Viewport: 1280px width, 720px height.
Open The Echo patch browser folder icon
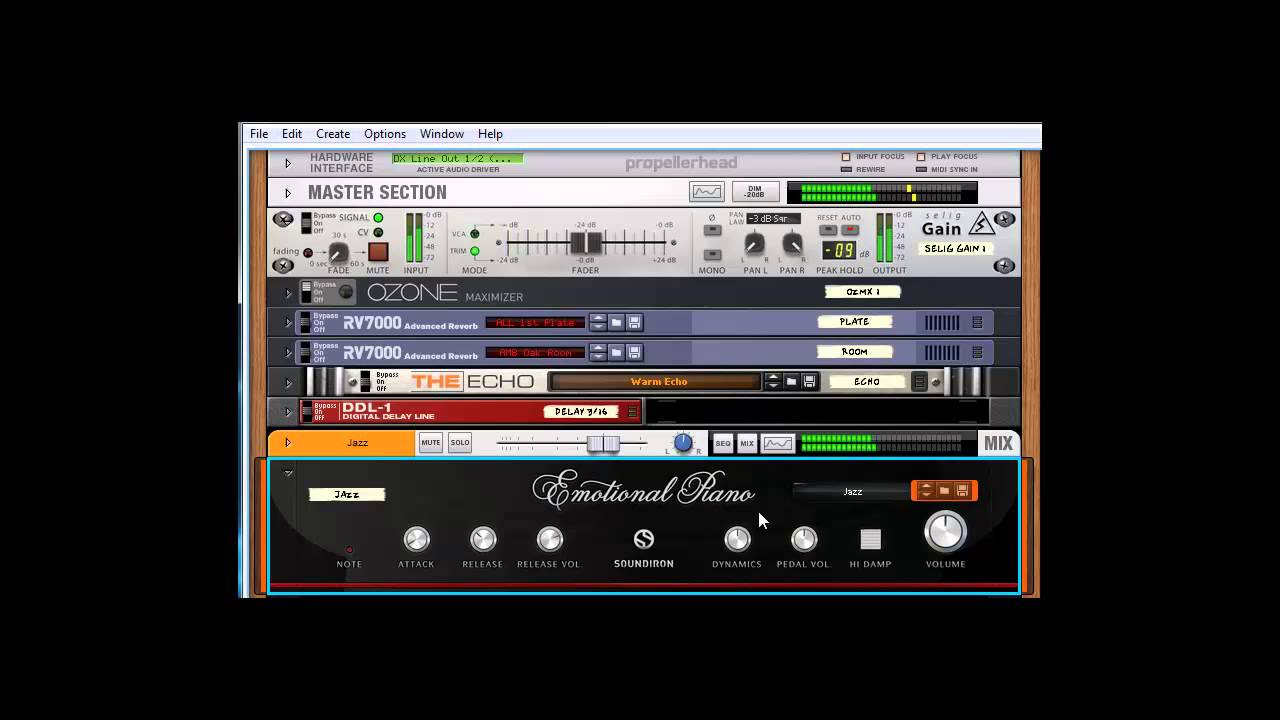tap(791, 382)
